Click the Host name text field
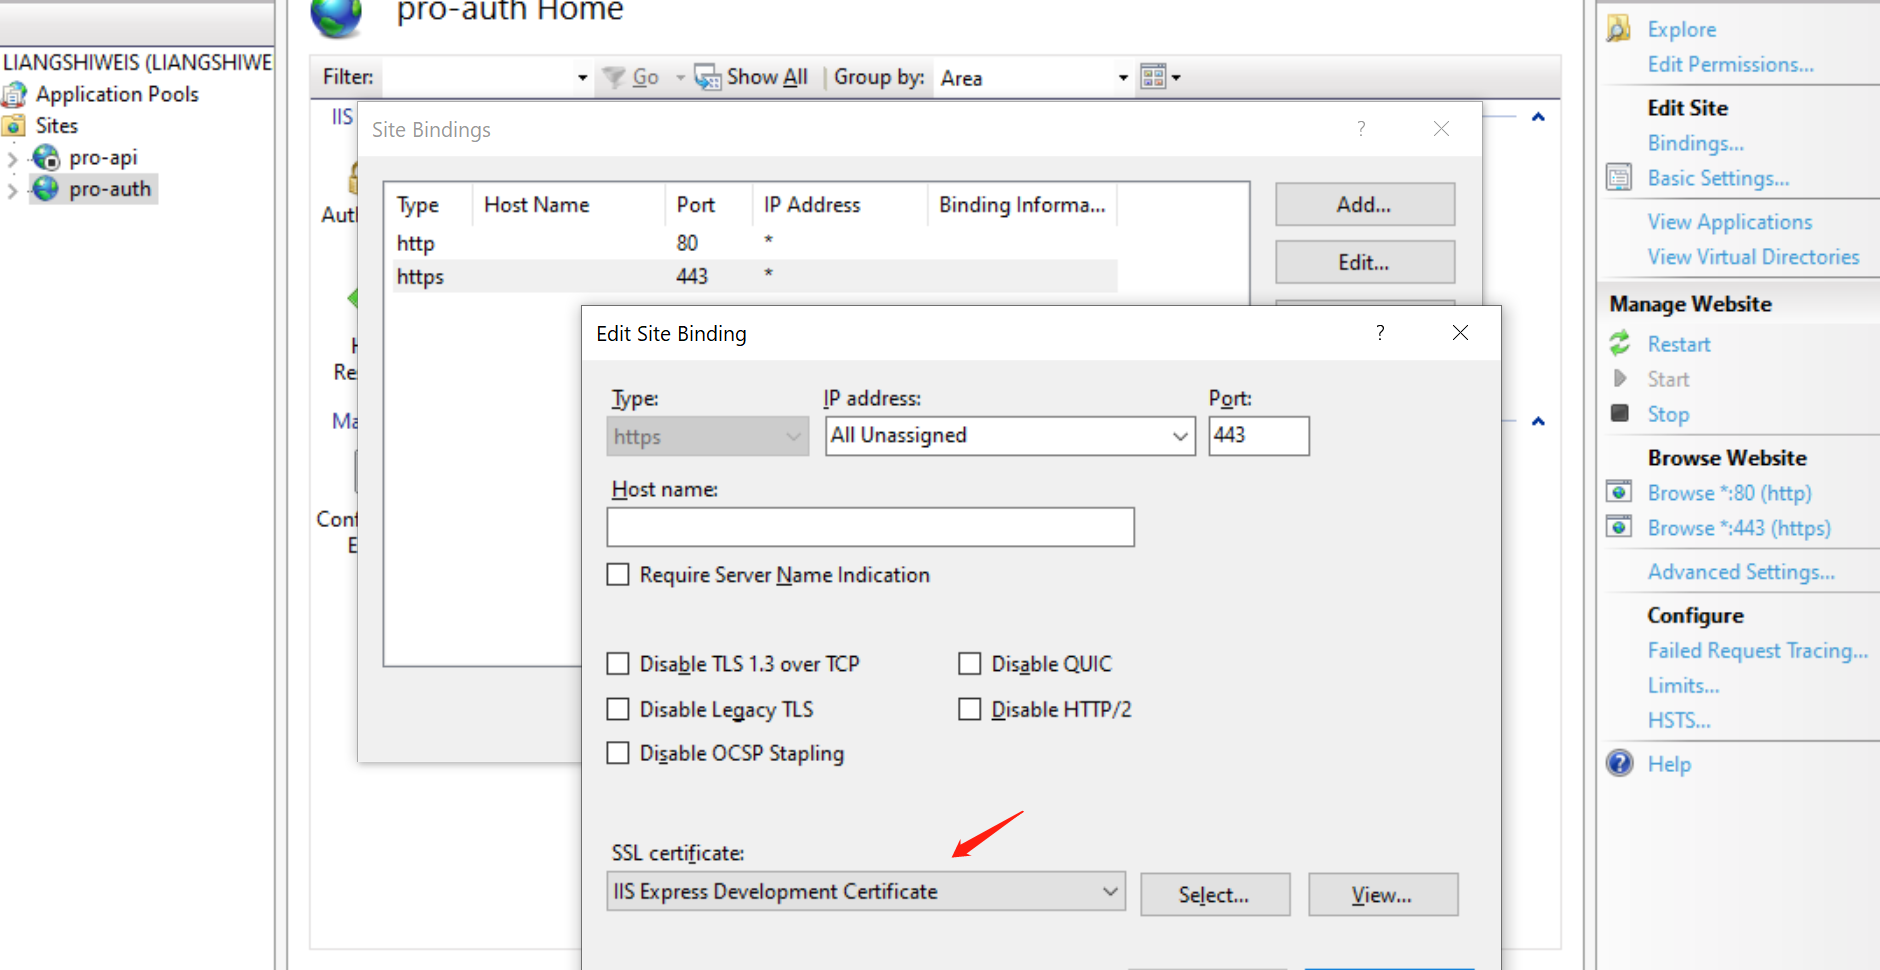Image resolution: width=1880 pixels, height=970 pixels. click(x=870, y=527)
